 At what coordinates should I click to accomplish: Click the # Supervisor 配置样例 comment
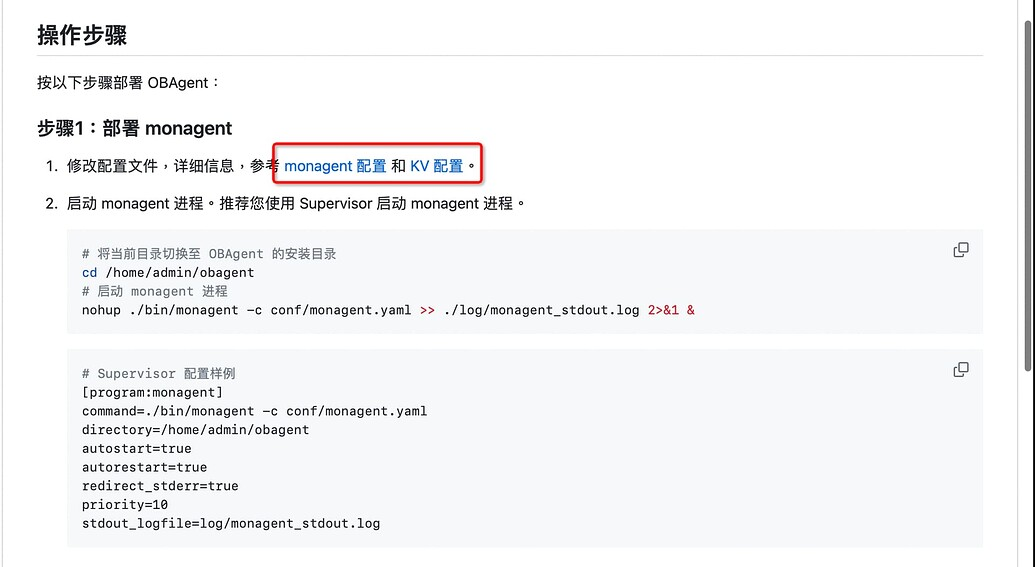[x=158, y=374]
